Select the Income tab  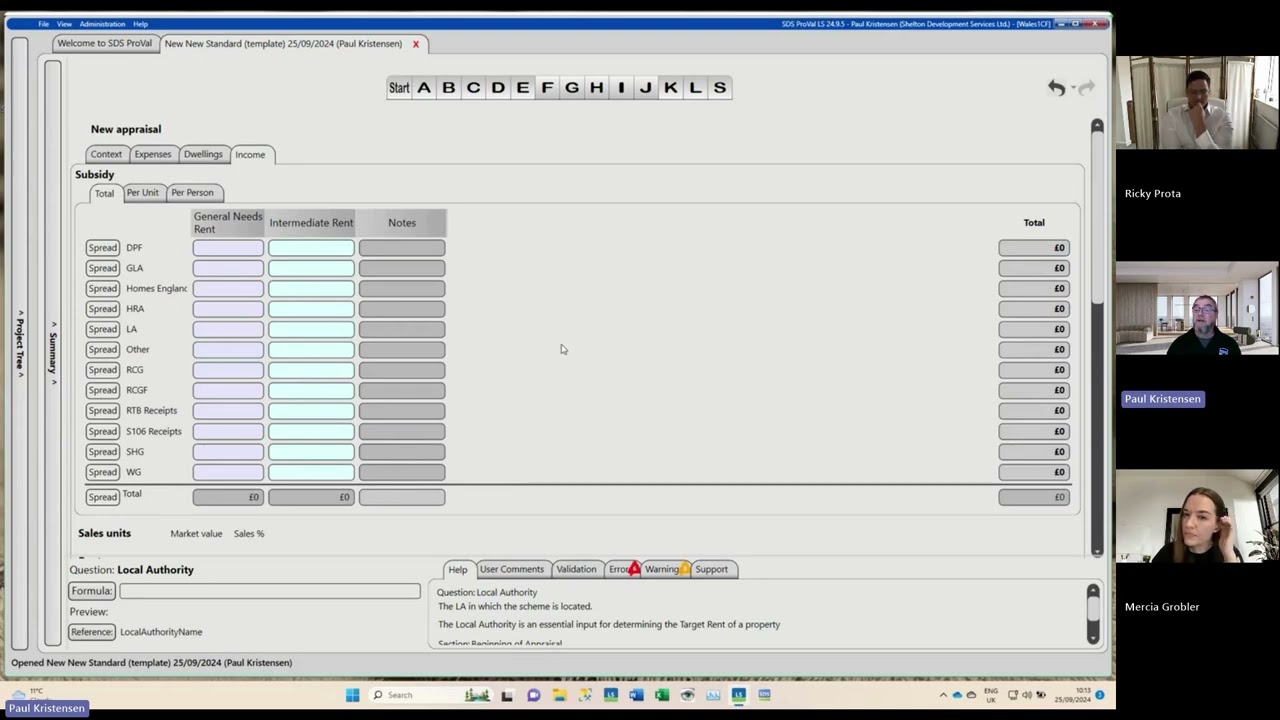click(250, 155)
